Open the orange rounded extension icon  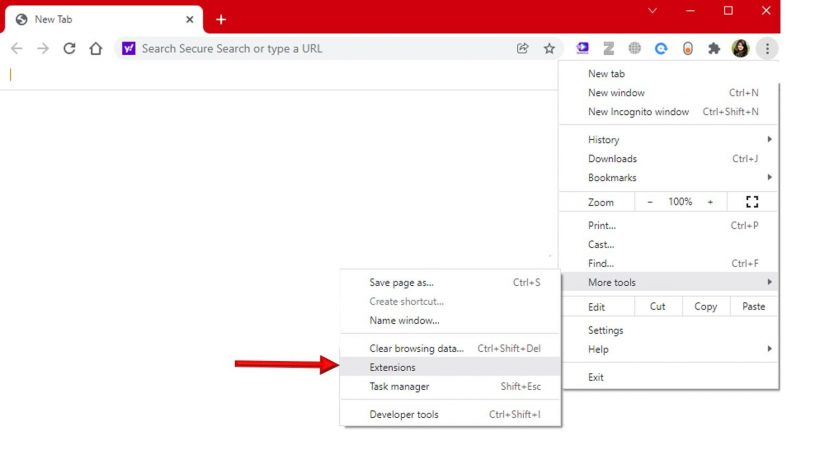[x=688, y=49]
